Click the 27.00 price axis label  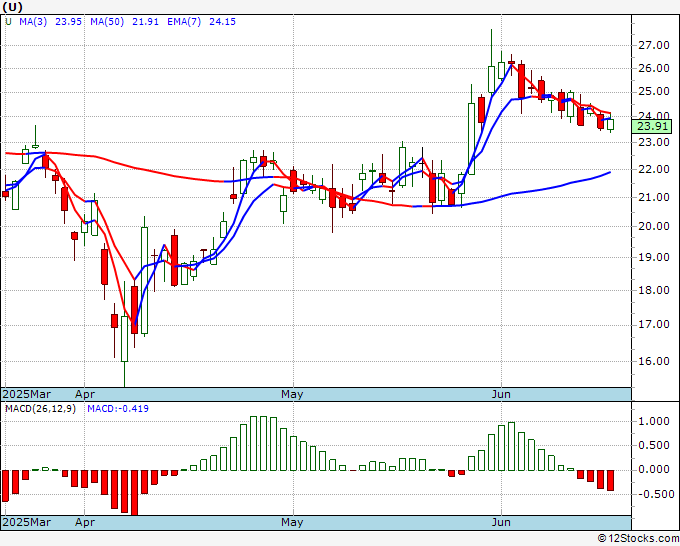tap(653, 45)
